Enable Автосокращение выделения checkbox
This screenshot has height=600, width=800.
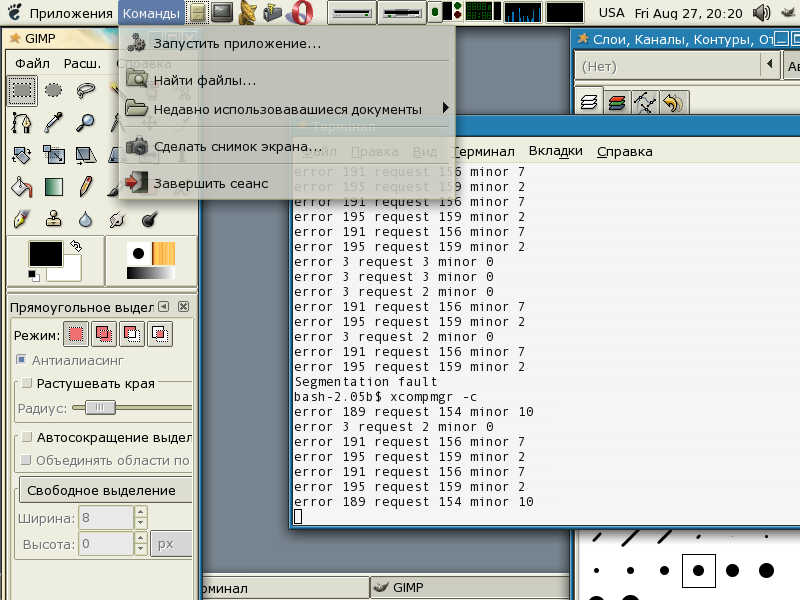tap(27, 437)
